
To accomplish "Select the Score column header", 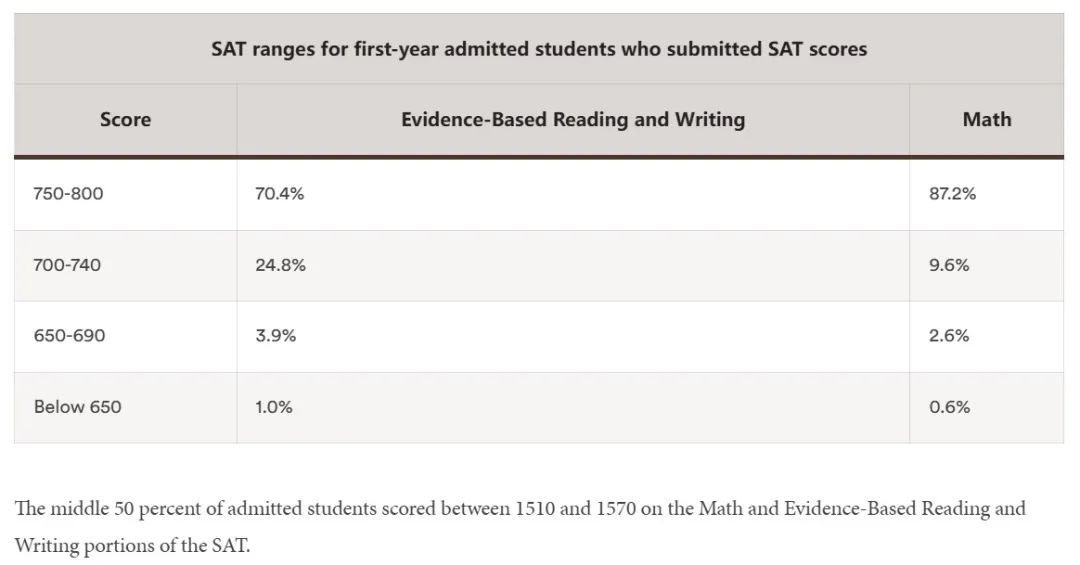I will point(125,119).
